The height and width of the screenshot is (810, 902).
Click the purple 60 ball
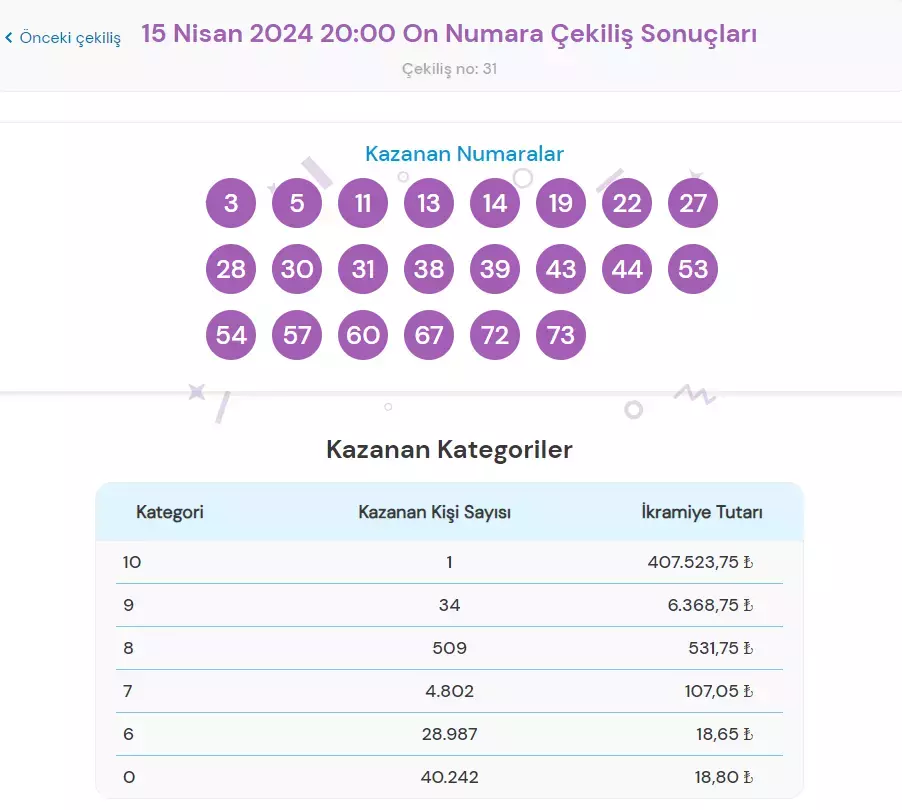pos(363,335)
